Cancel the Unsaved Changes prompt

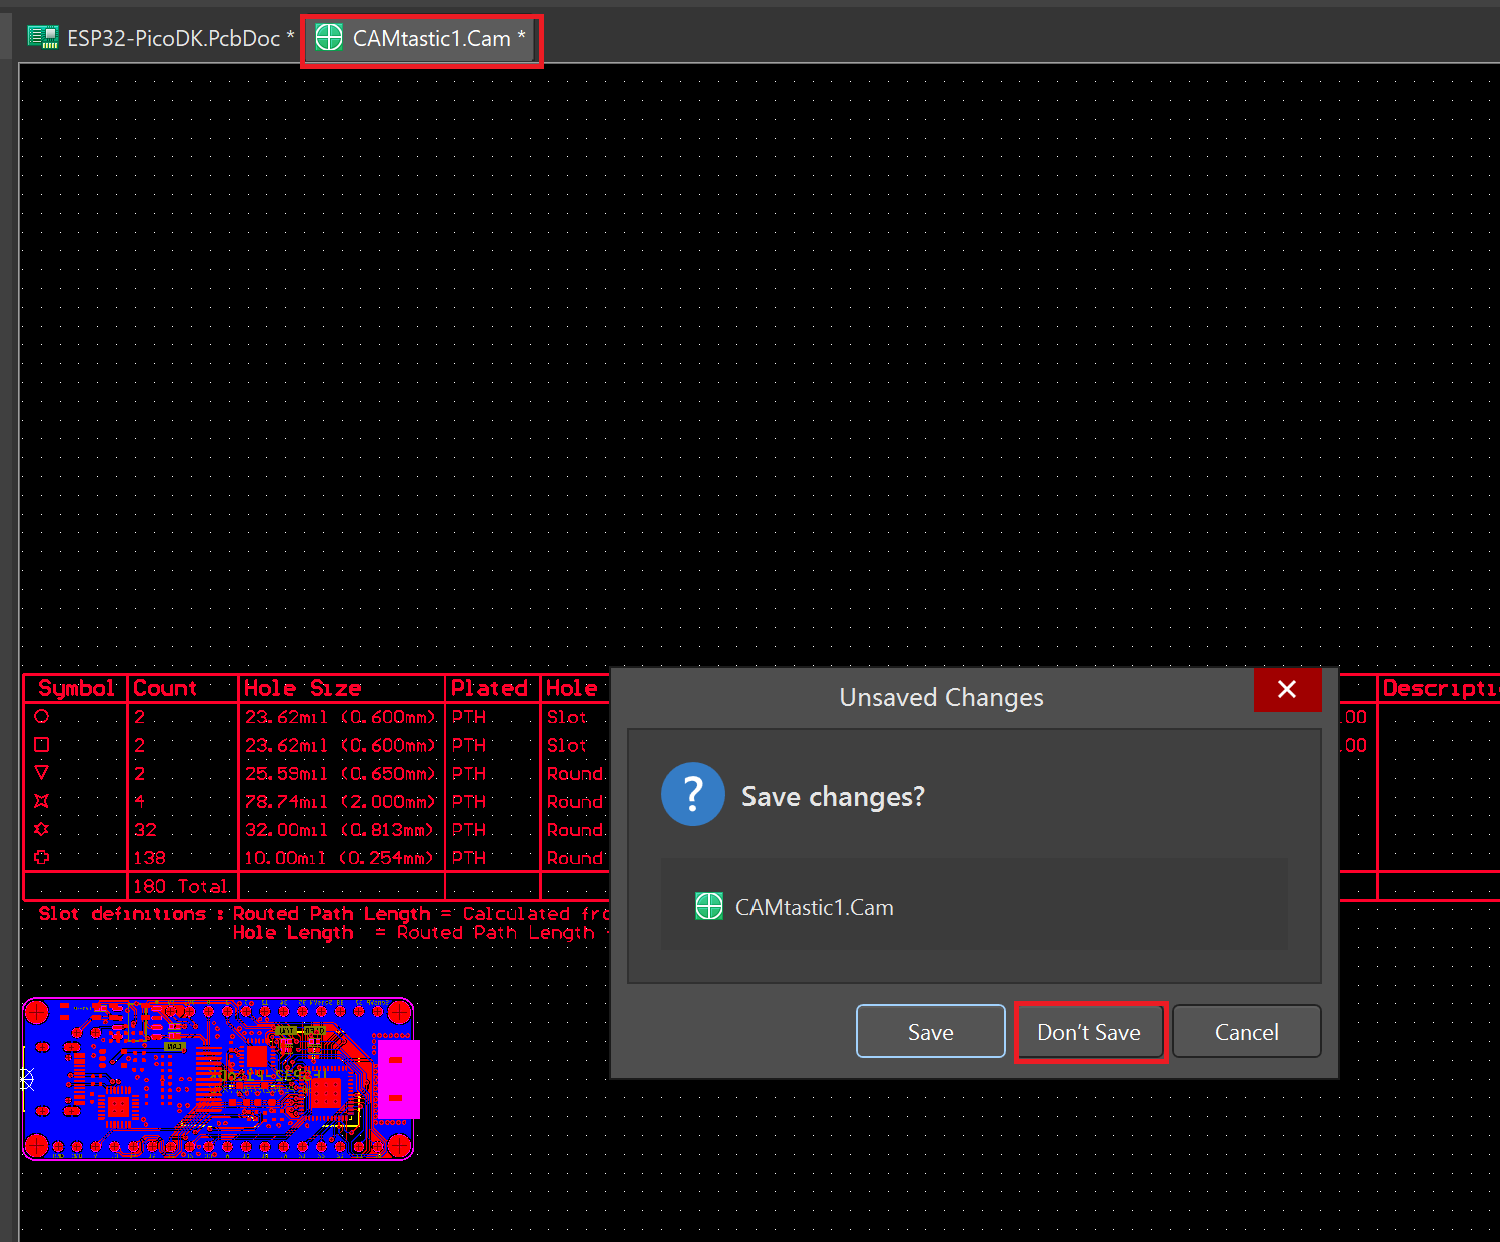(1246, 1032)
